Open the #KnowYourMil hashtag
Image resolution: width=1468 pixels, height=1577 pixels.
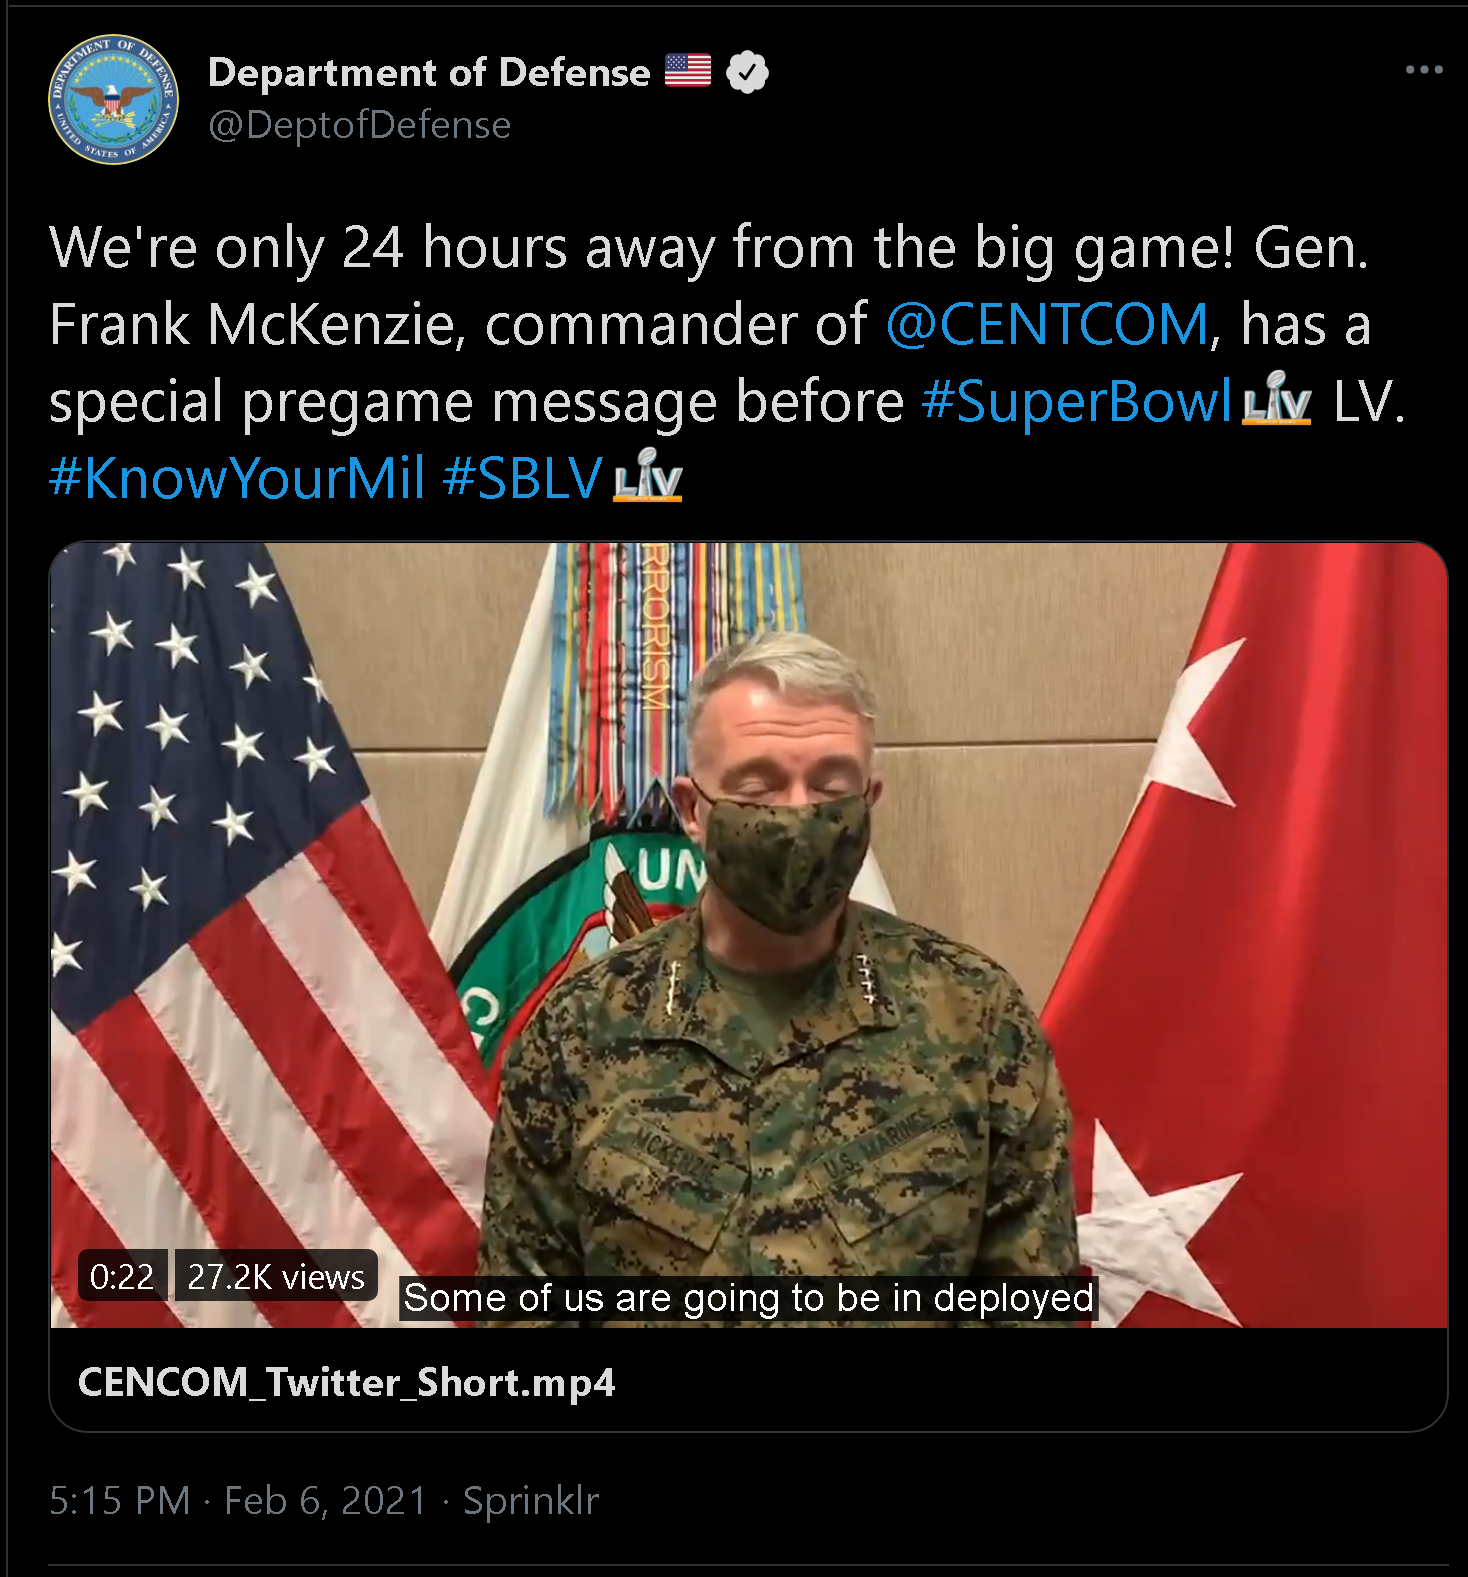coord(237,477)
